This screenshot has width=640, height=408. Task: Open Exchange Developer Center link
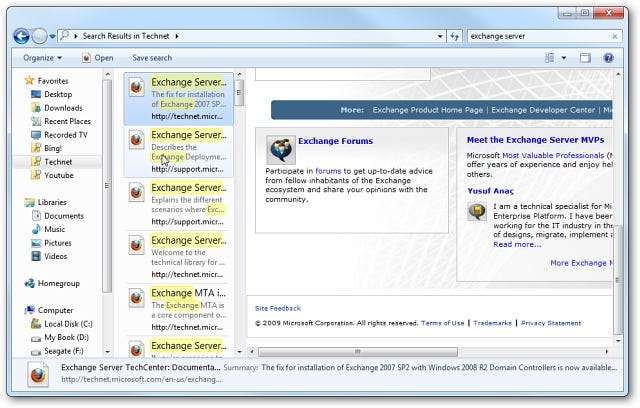[543, 110]
